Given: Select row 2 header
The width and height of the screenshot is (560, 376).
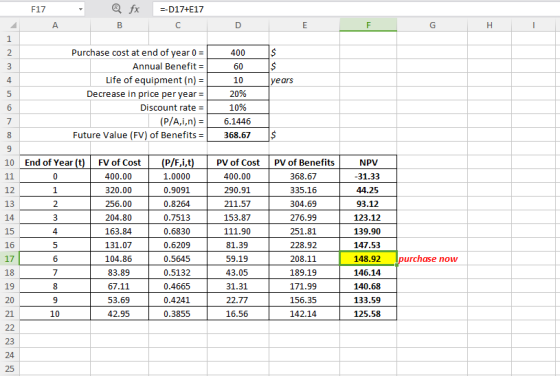Looking at the screenshot, I should [9, 52].
